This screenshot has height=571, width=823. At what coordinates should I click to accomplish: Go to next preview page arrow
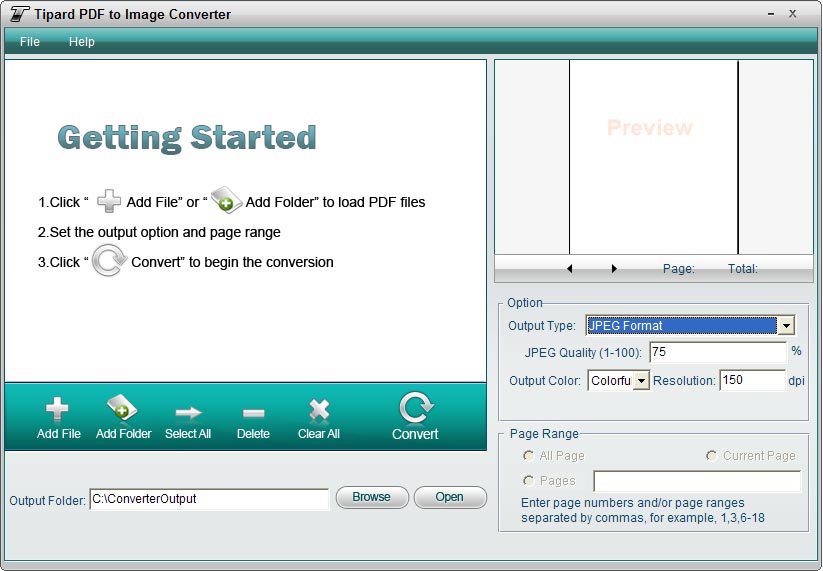[614, 269]
